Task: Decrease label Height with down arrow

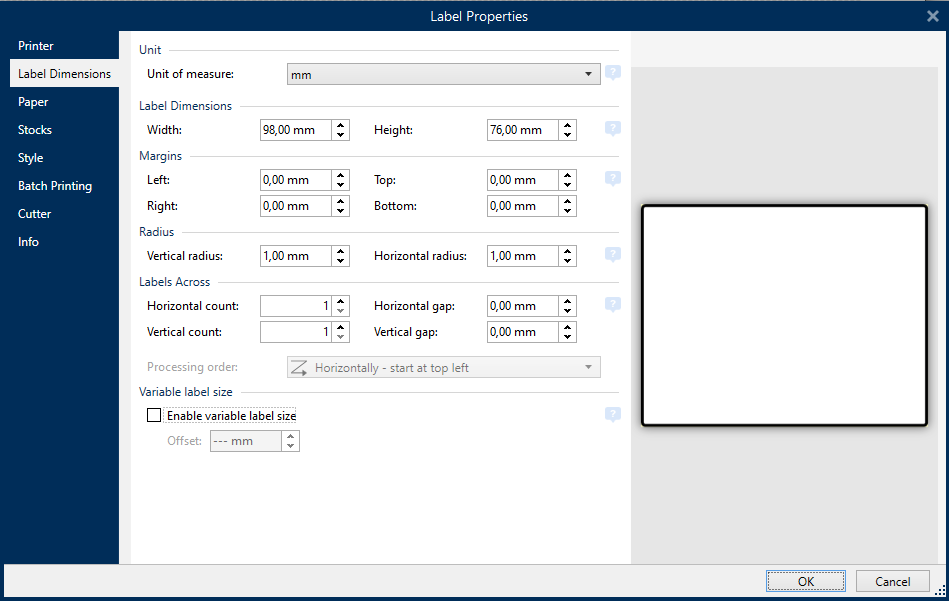Action: pyautogui.click(x=568, y=135)
